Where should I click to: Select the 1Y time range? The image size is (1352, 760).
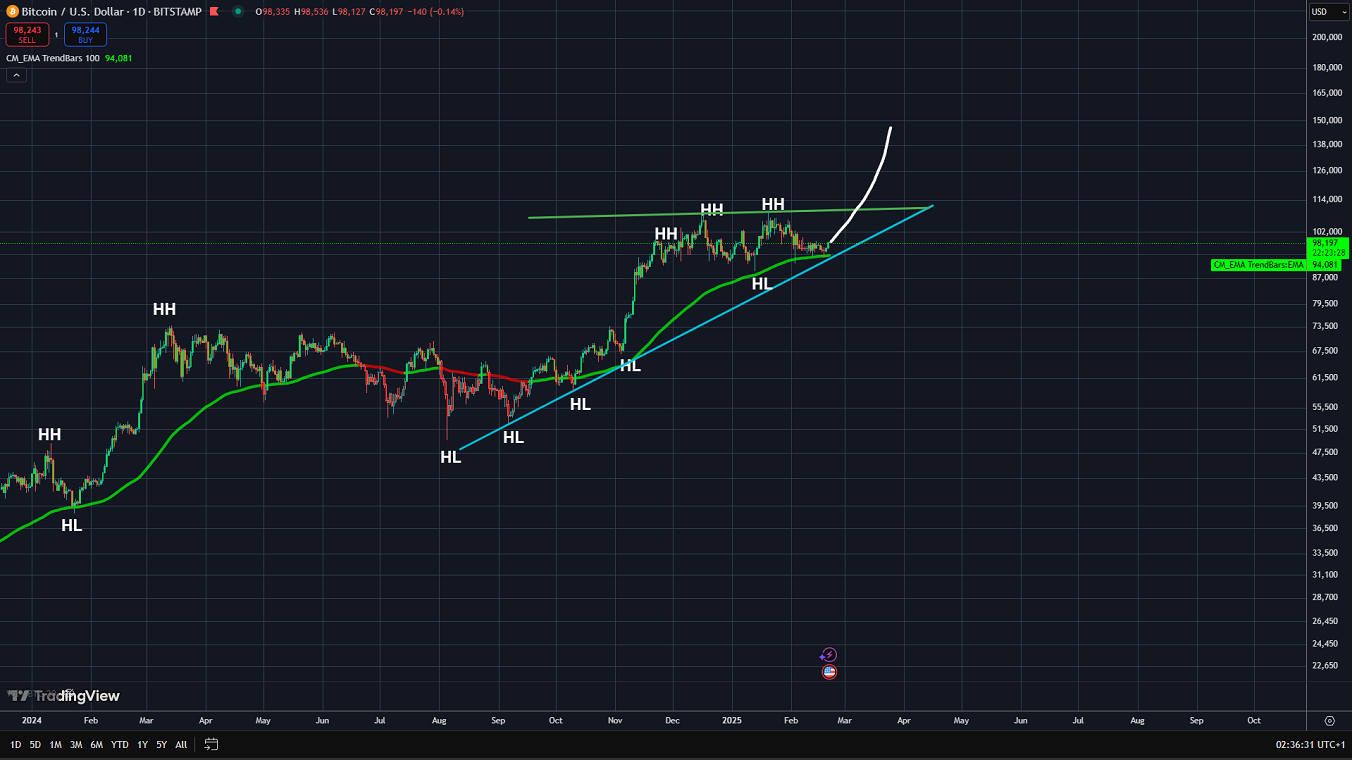[143, 745]
